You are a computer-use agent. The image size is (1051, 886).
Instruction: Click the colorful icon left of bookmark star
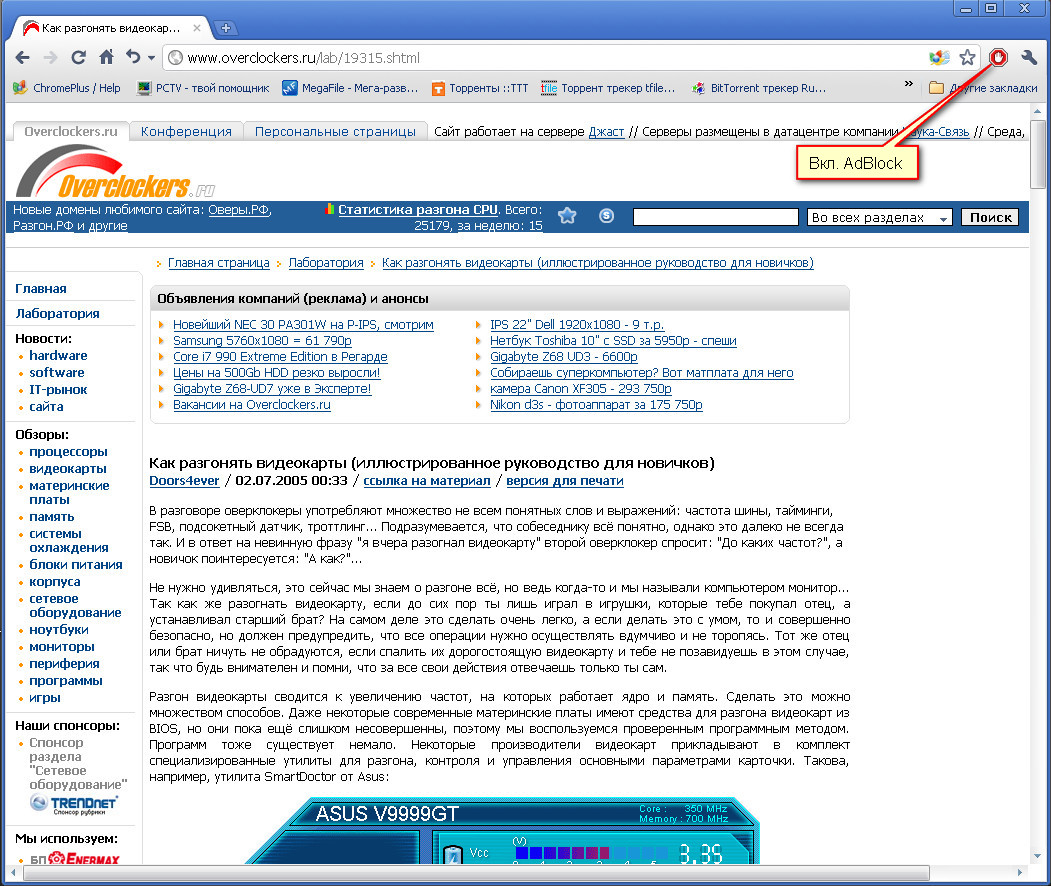939,58
